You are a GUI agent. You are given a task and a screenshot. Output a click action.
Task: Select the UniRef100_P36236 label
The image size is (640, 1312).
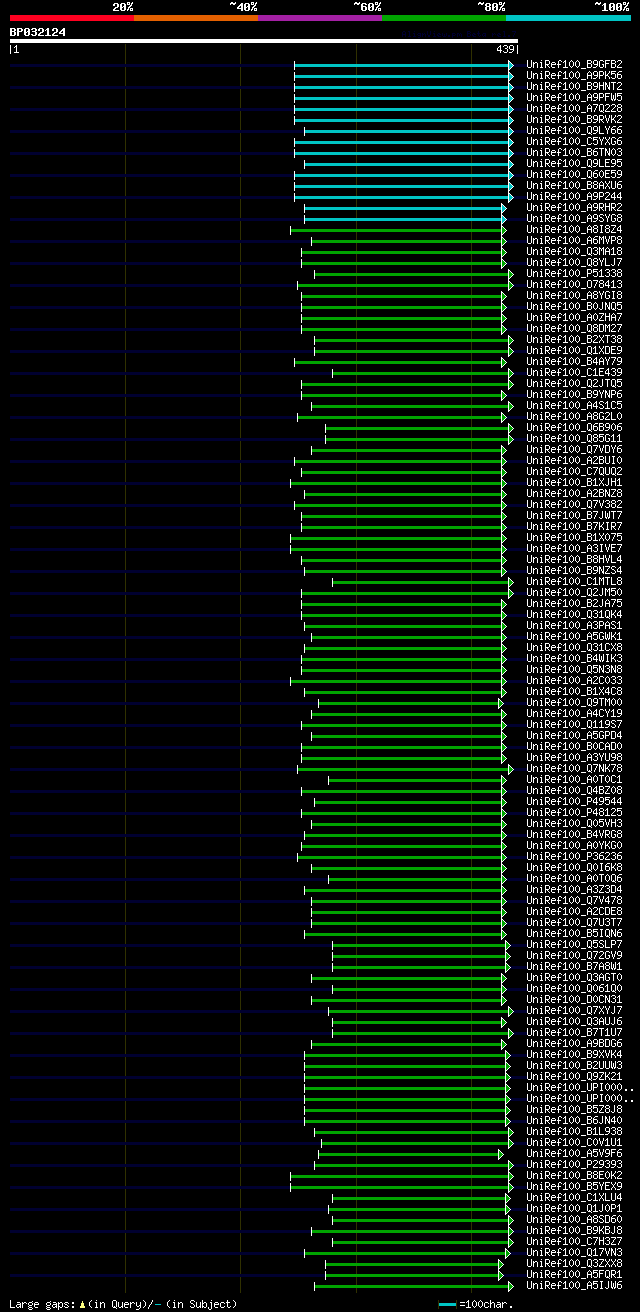tap(574, 857)
